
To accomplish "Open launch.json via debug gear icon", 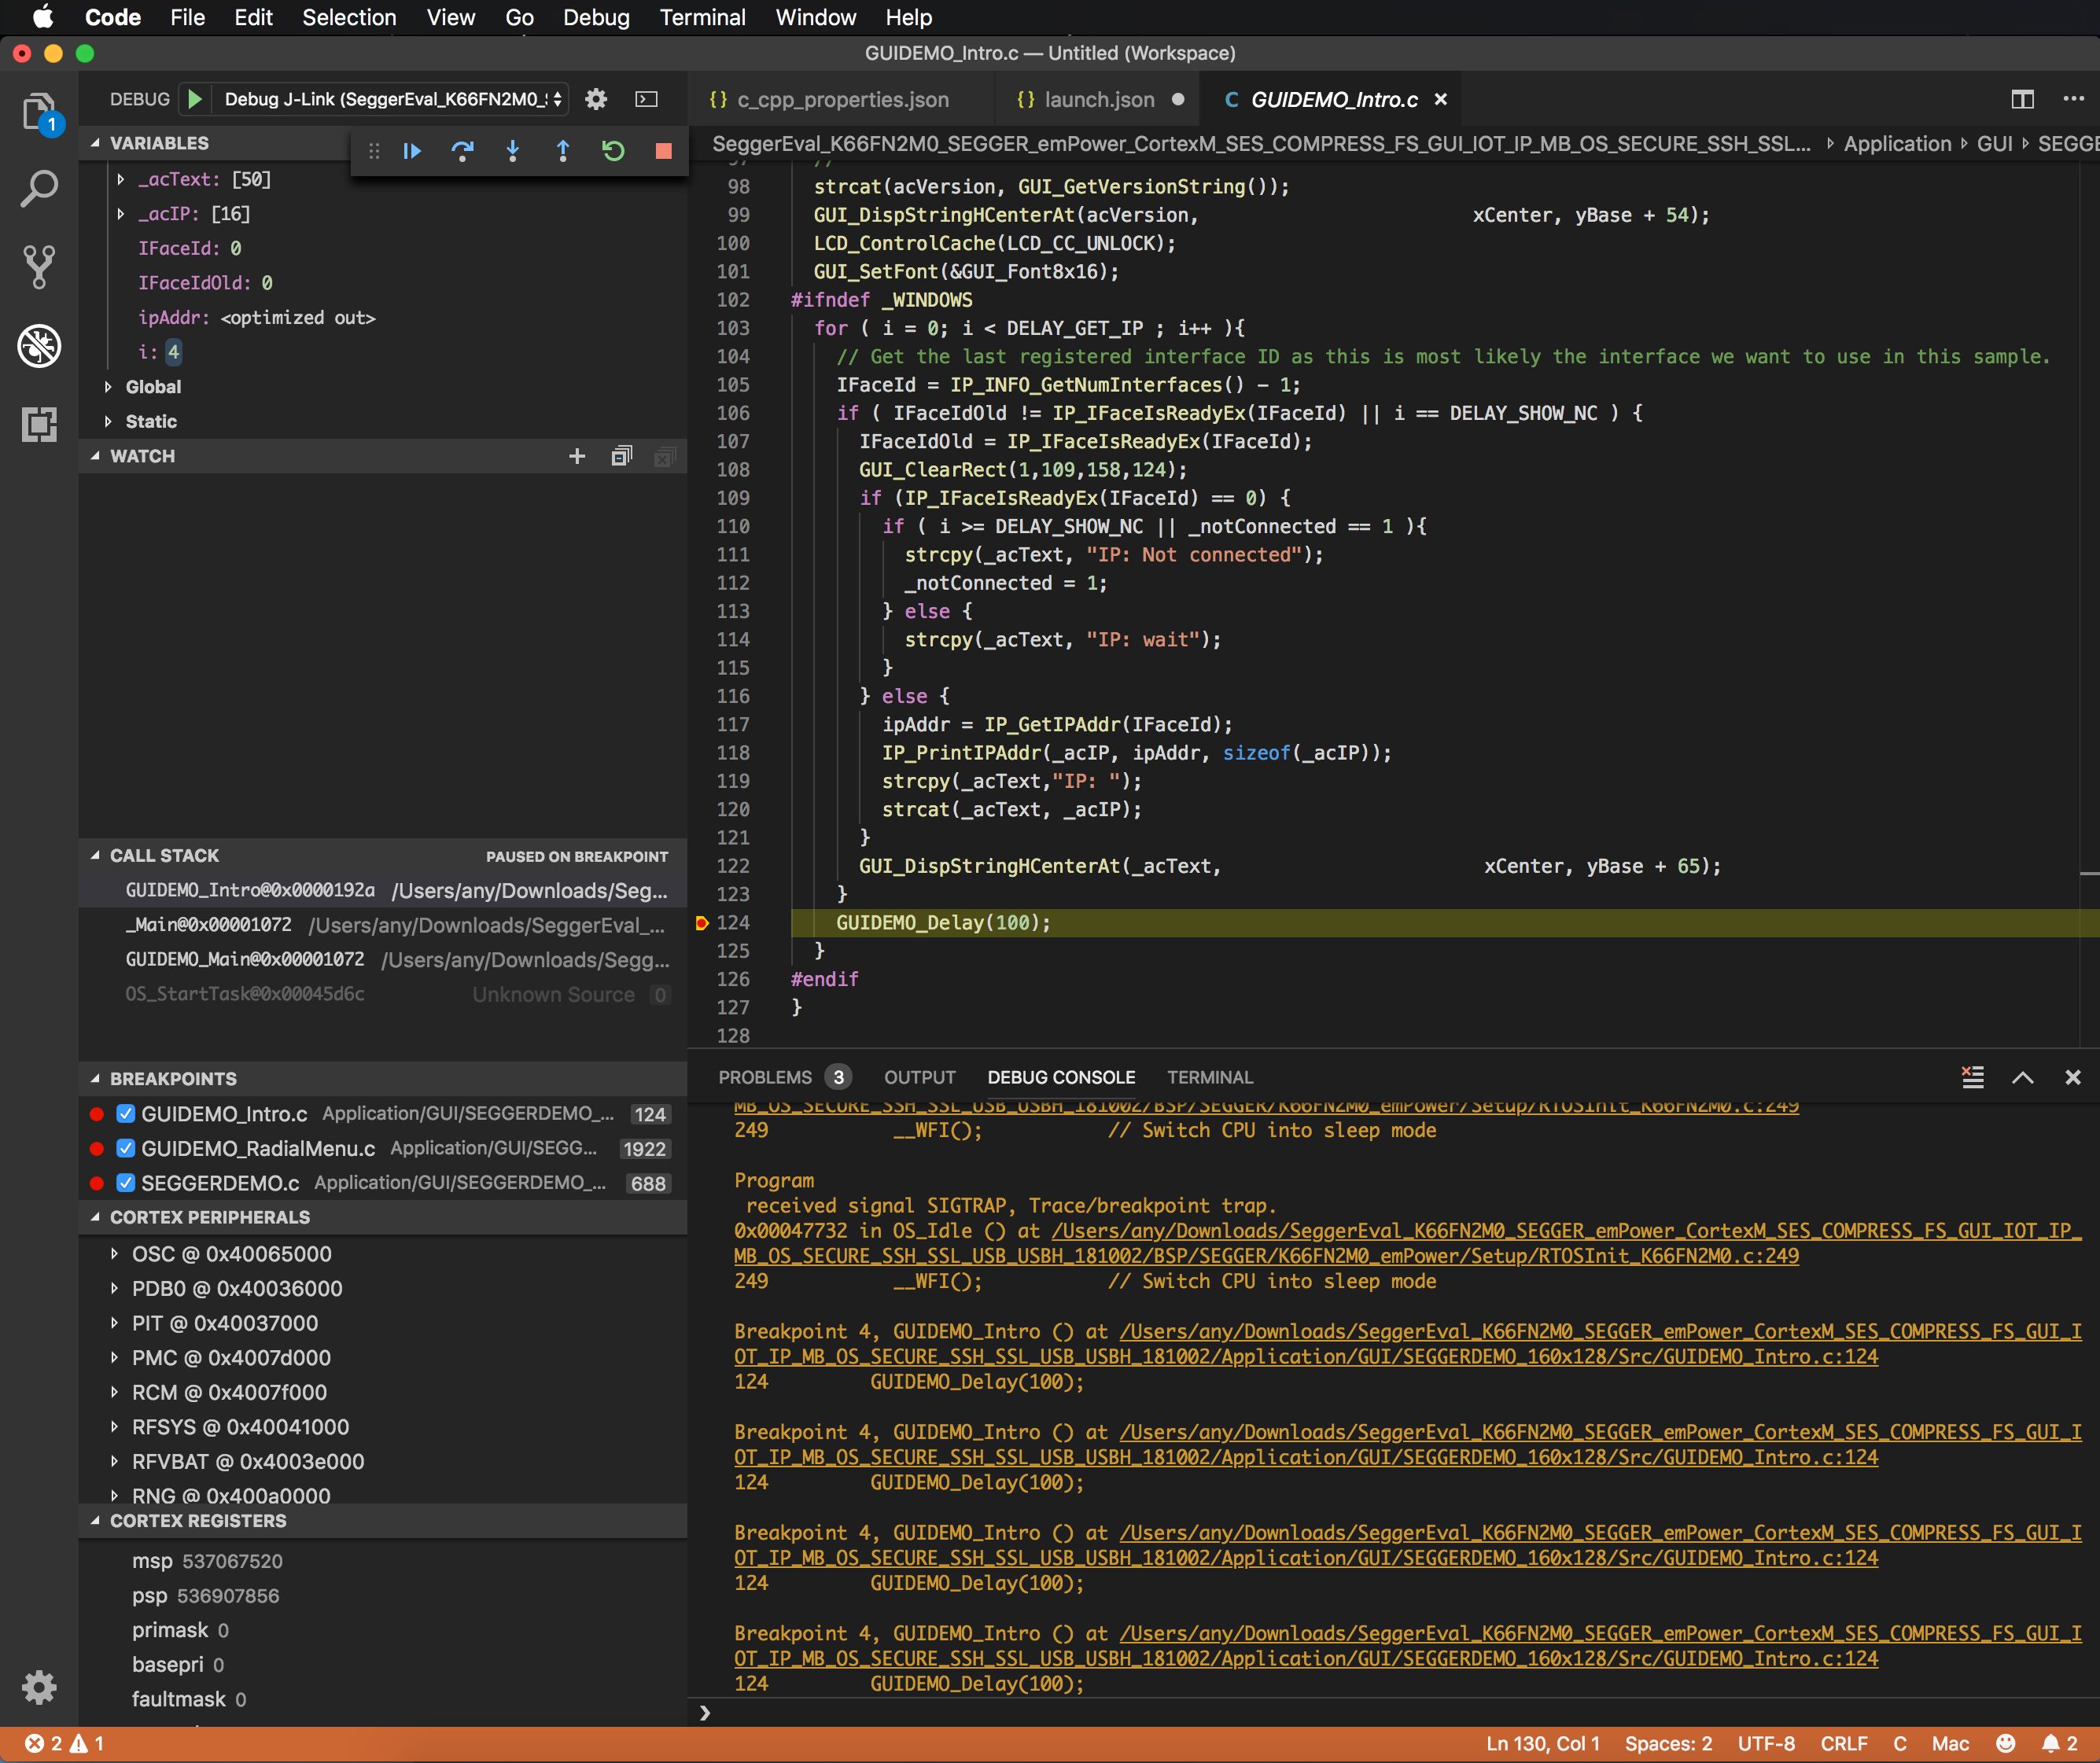I will pyautogui.click(x=596, y=99).
